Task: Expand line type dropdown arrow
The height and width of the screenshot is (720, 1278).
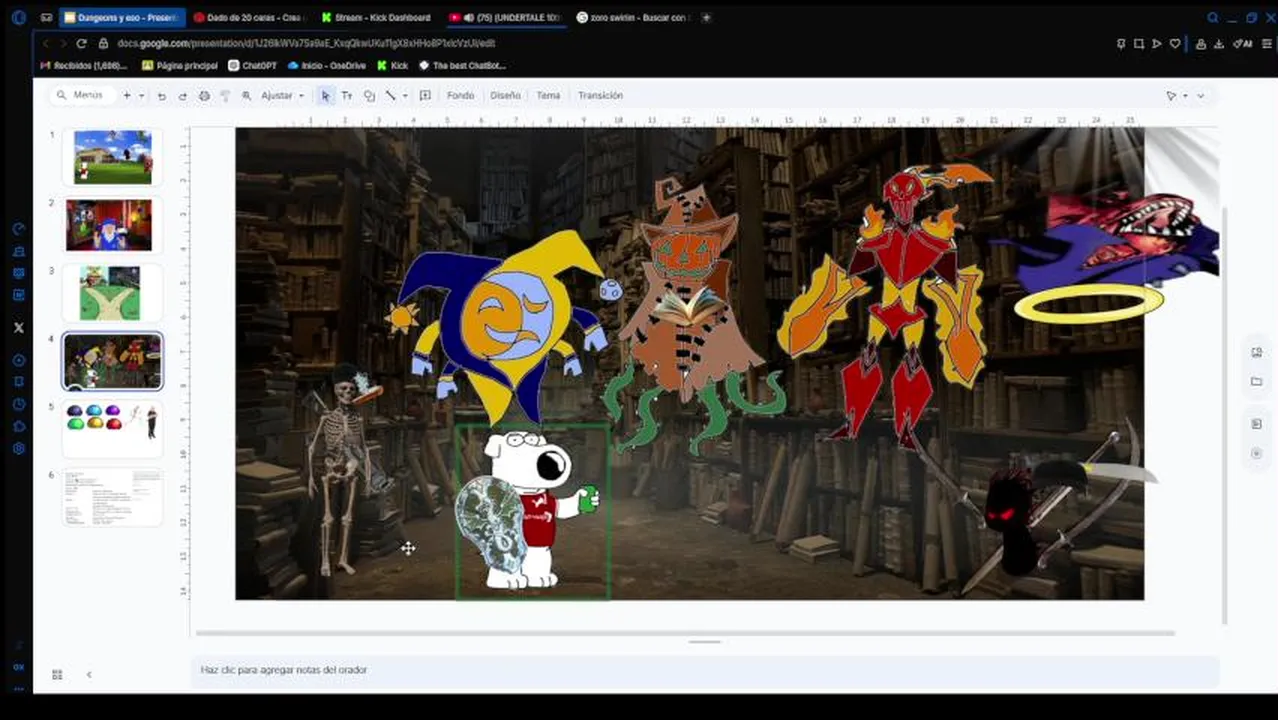Action: point(404,96)
